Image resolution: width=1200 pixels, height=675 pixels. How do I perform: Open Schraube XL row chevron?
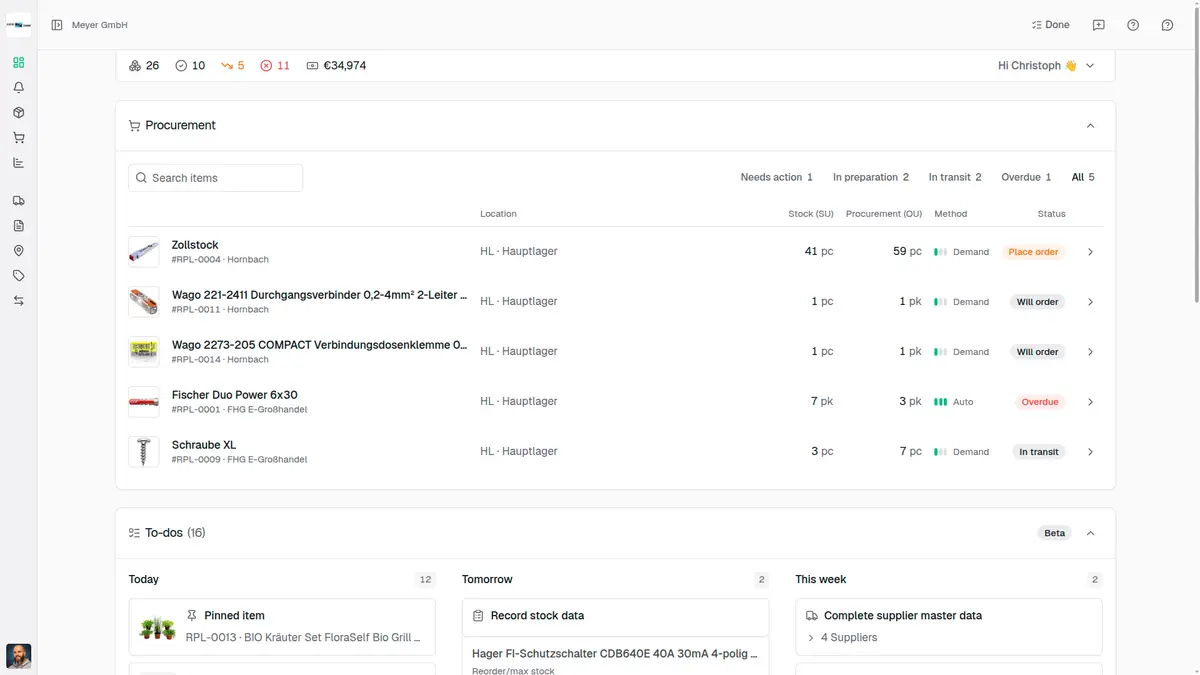(1090, 452)
